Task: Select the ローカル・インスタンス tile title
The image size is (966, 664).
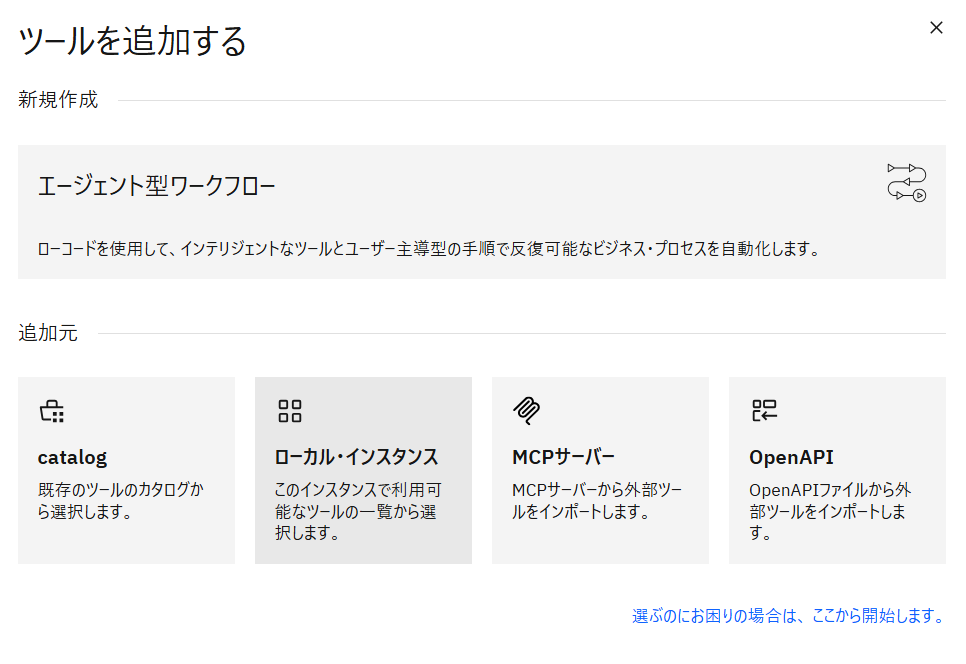Action: (356, 458)
